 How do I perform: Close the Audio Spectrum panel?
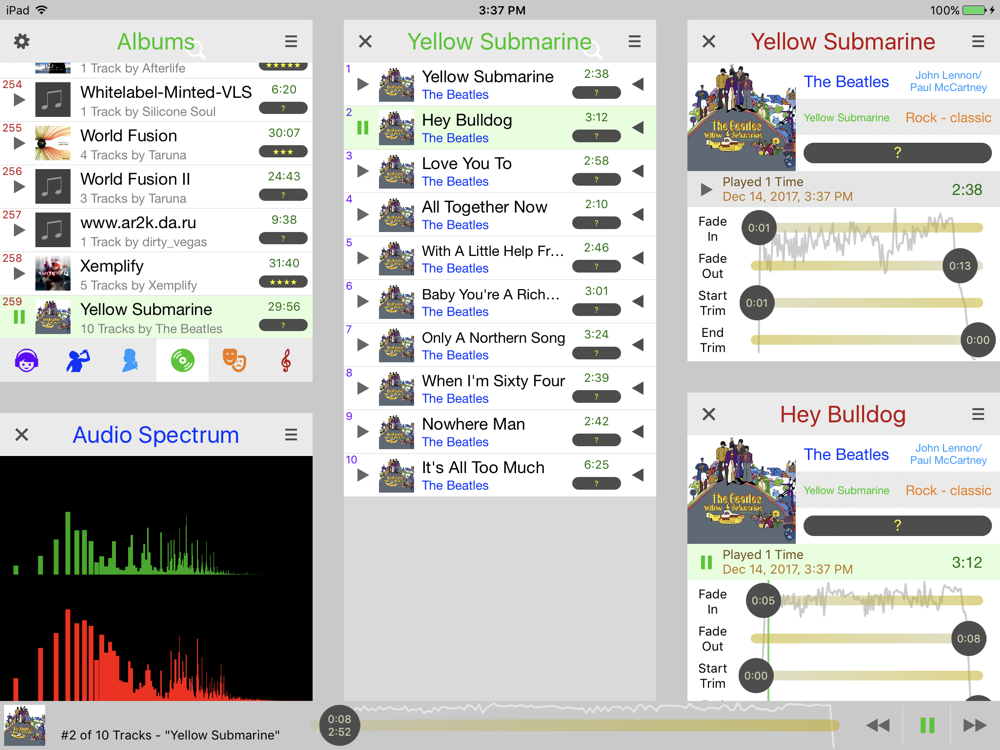(x=22, y=435)
